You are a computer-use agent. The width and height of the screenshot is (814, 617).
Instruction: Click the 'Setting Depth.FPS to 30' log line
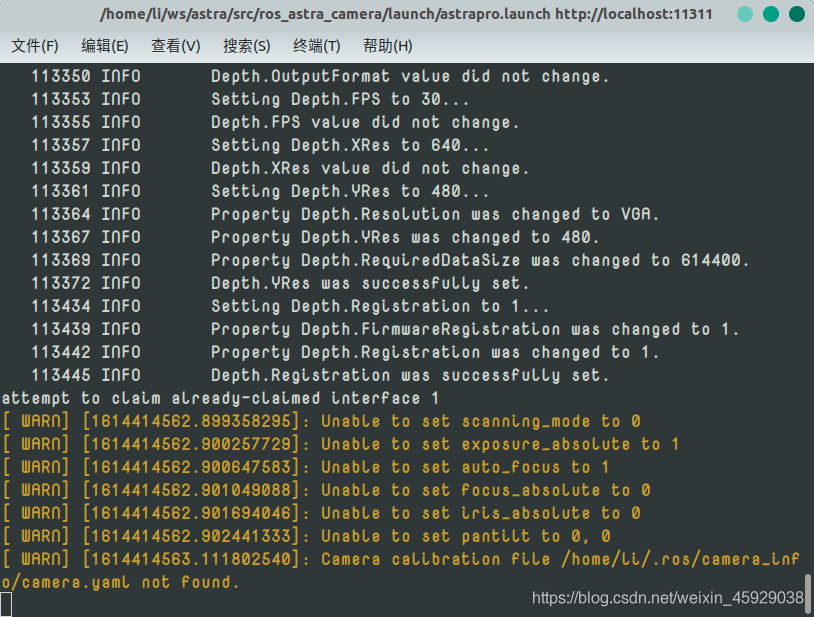pos(250,99)
